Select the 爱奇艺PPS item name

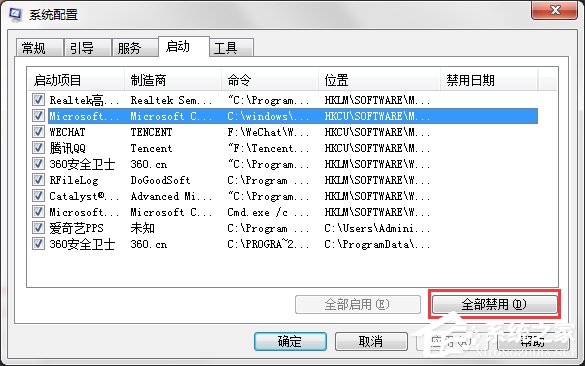pyautogui.click(x=76, y=228)
